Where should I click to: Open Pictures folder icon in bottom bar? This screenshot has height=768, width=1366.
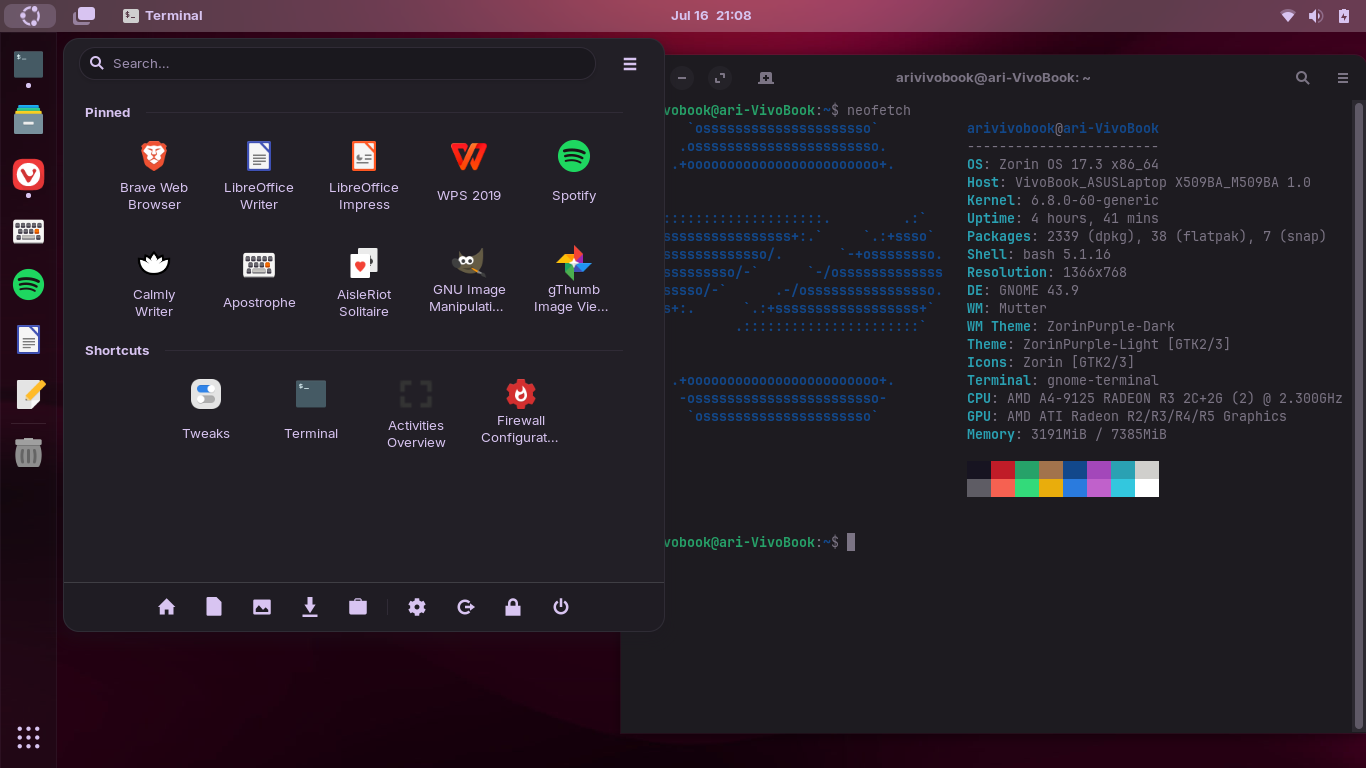(x=262, y=607)
